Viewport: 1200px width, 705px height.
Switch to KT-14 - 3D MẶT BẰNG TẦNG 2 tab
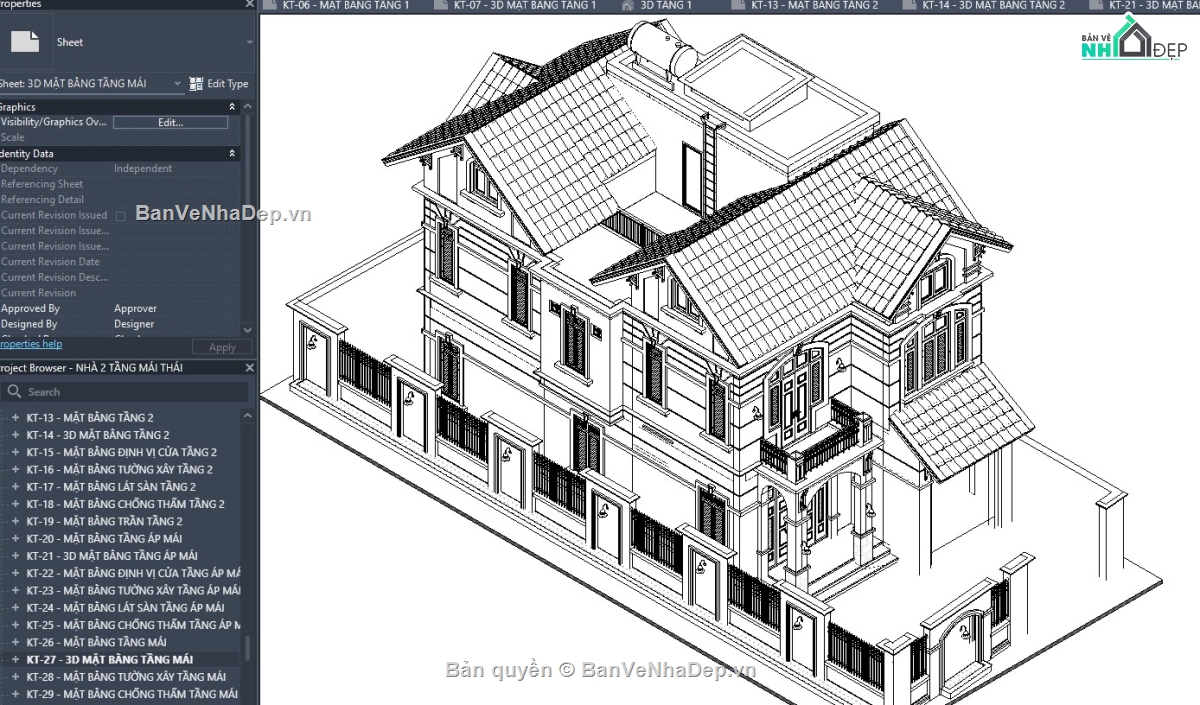click(993, 5)
